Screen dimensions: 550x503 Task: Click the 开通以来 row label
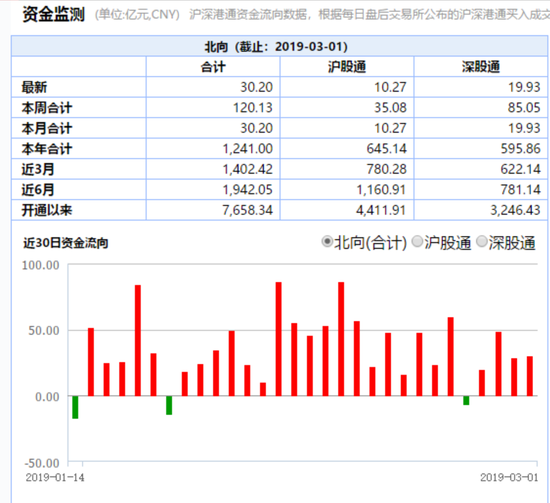coord(47,210)
